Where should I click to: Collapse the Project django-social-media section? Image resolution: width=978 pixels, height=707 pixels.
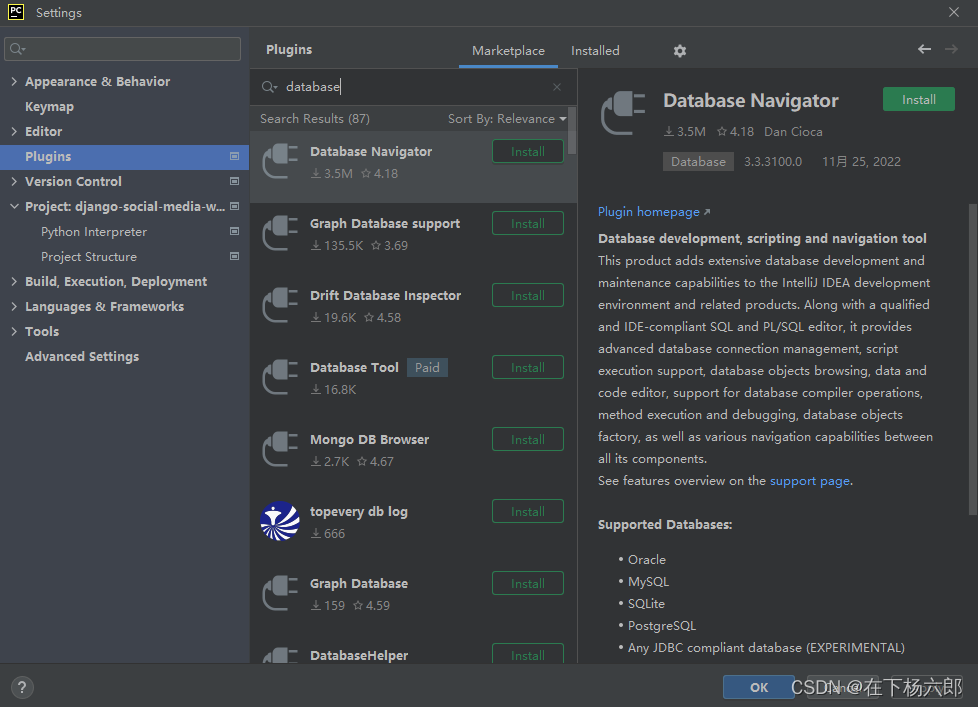14,206
